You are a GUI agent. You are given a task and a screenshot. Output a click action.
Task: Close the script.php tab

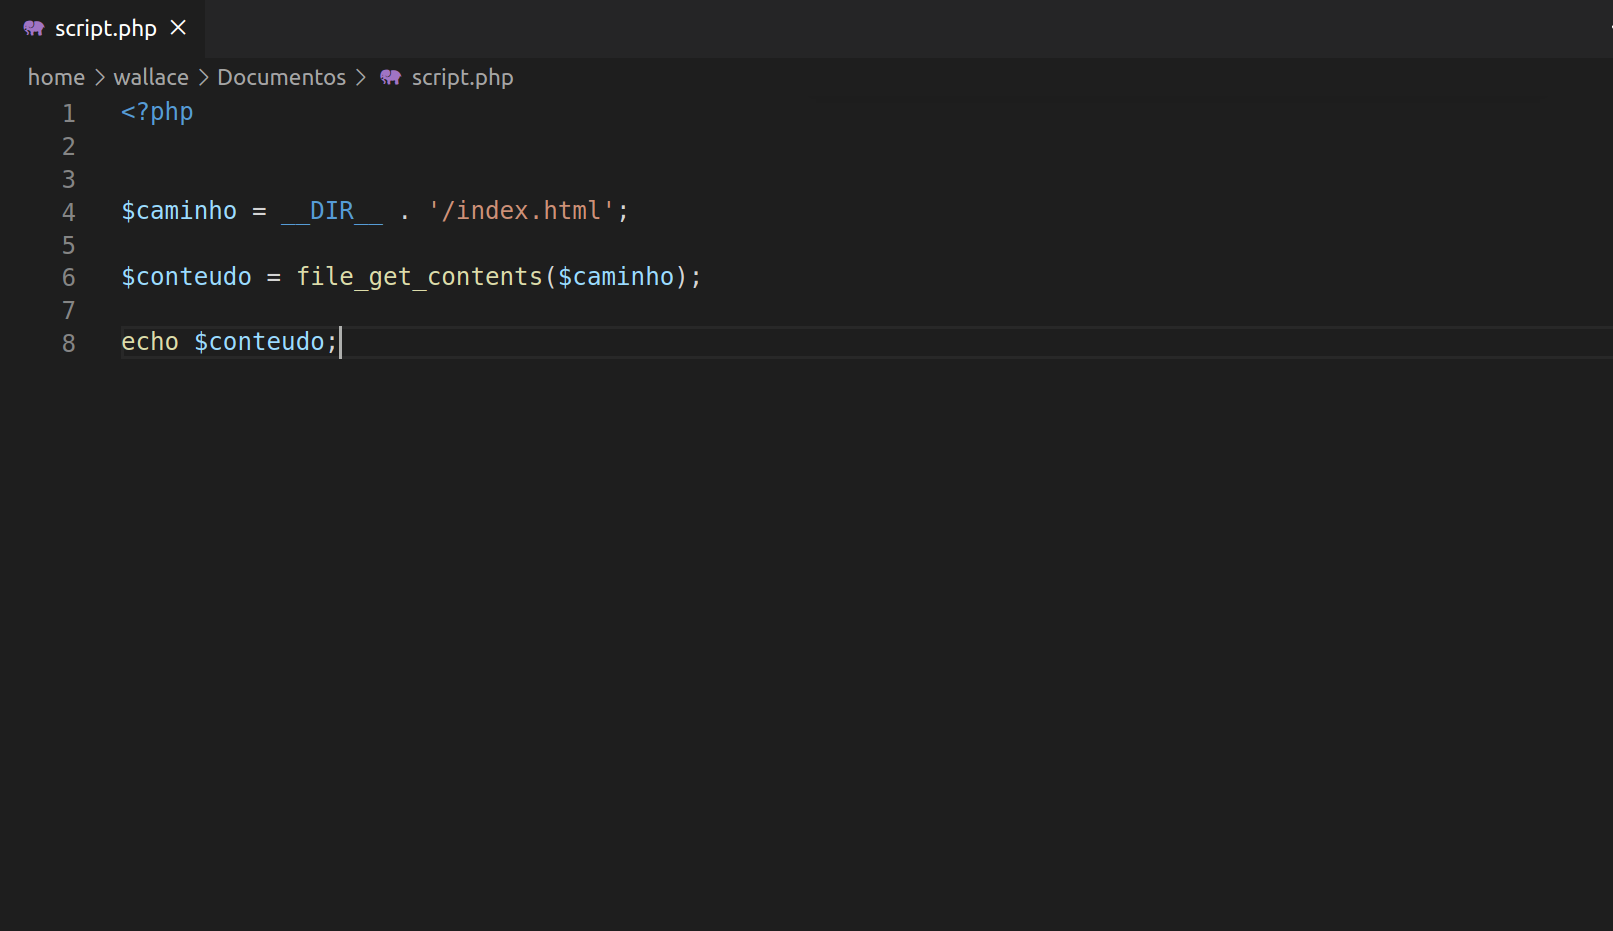[177, 27]
